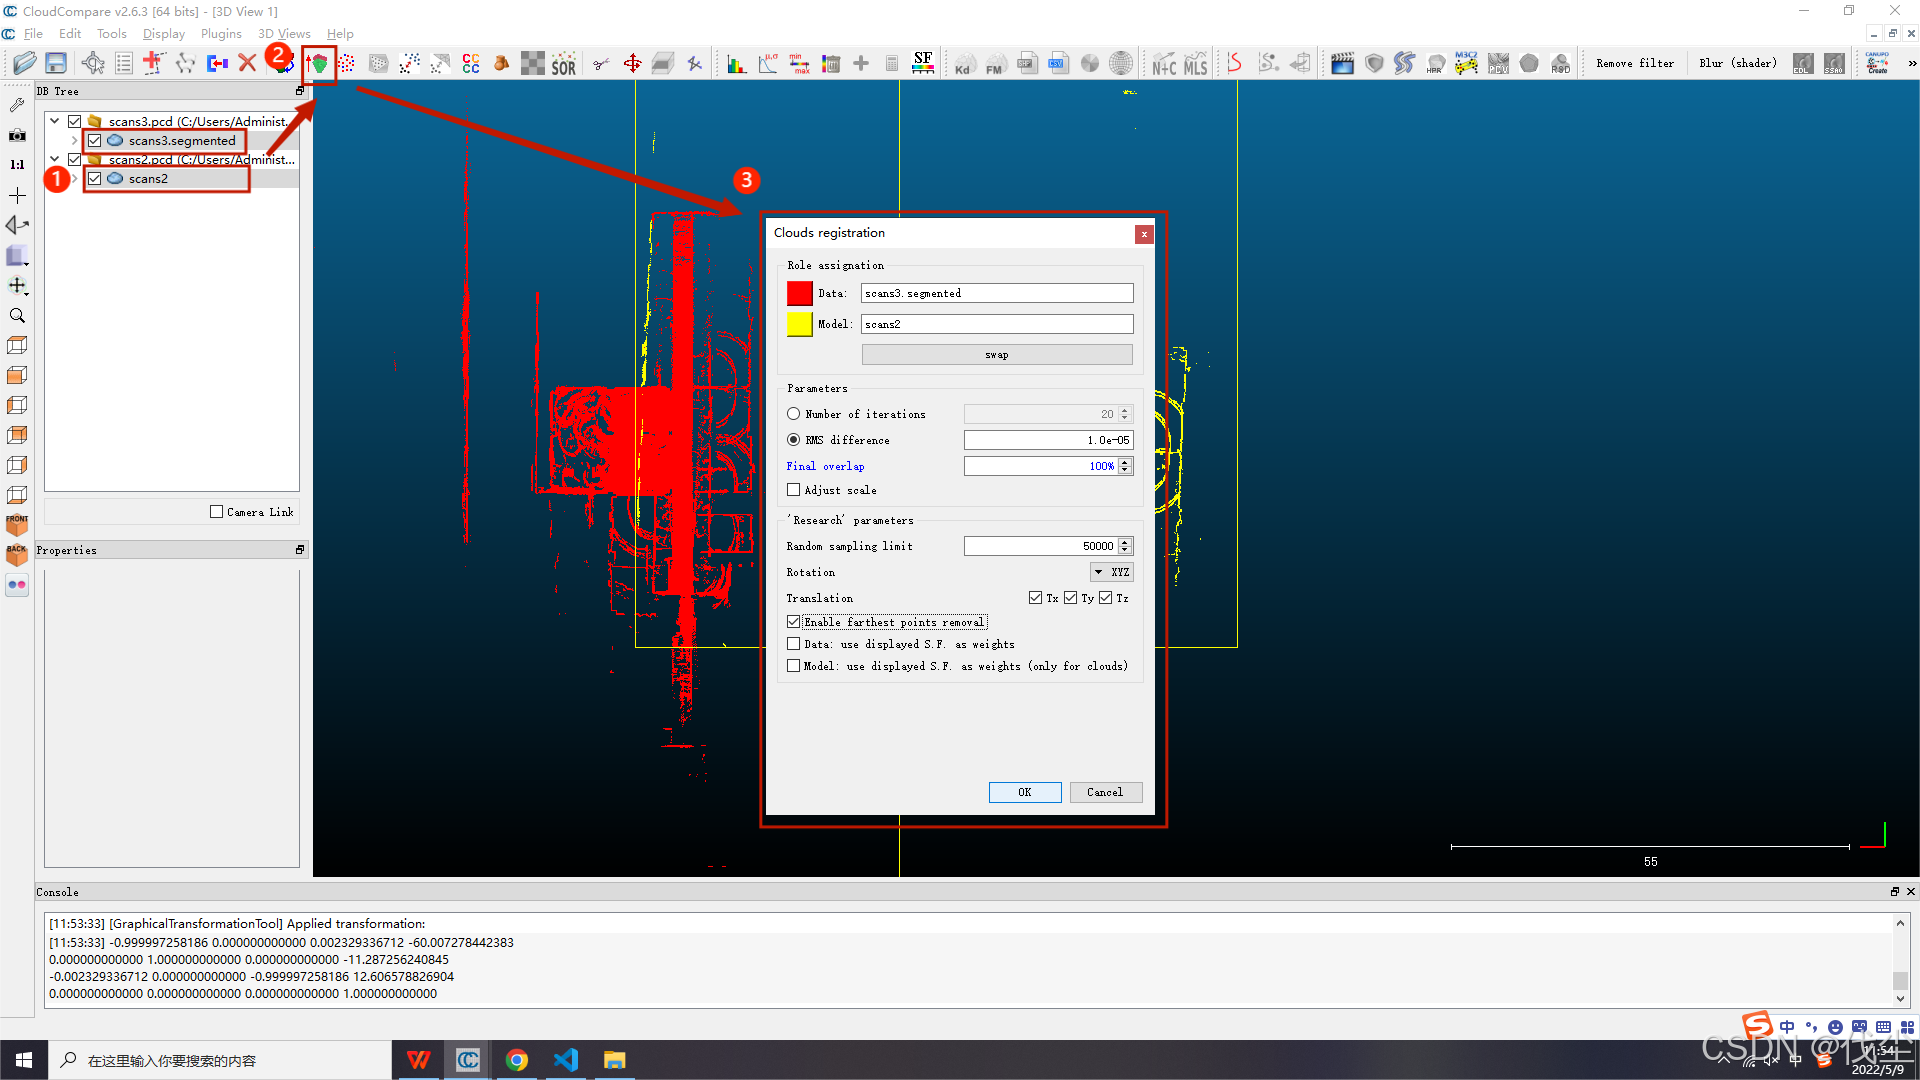This screenshot has width=1920, height=1080.
Task: Click the SOR filter icon
Action: click(x=564, y=64)
